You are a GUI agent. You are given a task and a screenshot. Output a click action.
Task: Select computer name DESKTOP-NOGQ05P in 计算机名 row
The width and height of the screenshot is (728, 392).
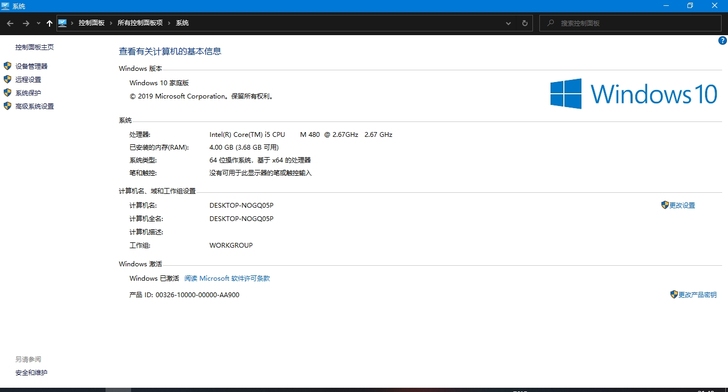[x=241, y=205]
